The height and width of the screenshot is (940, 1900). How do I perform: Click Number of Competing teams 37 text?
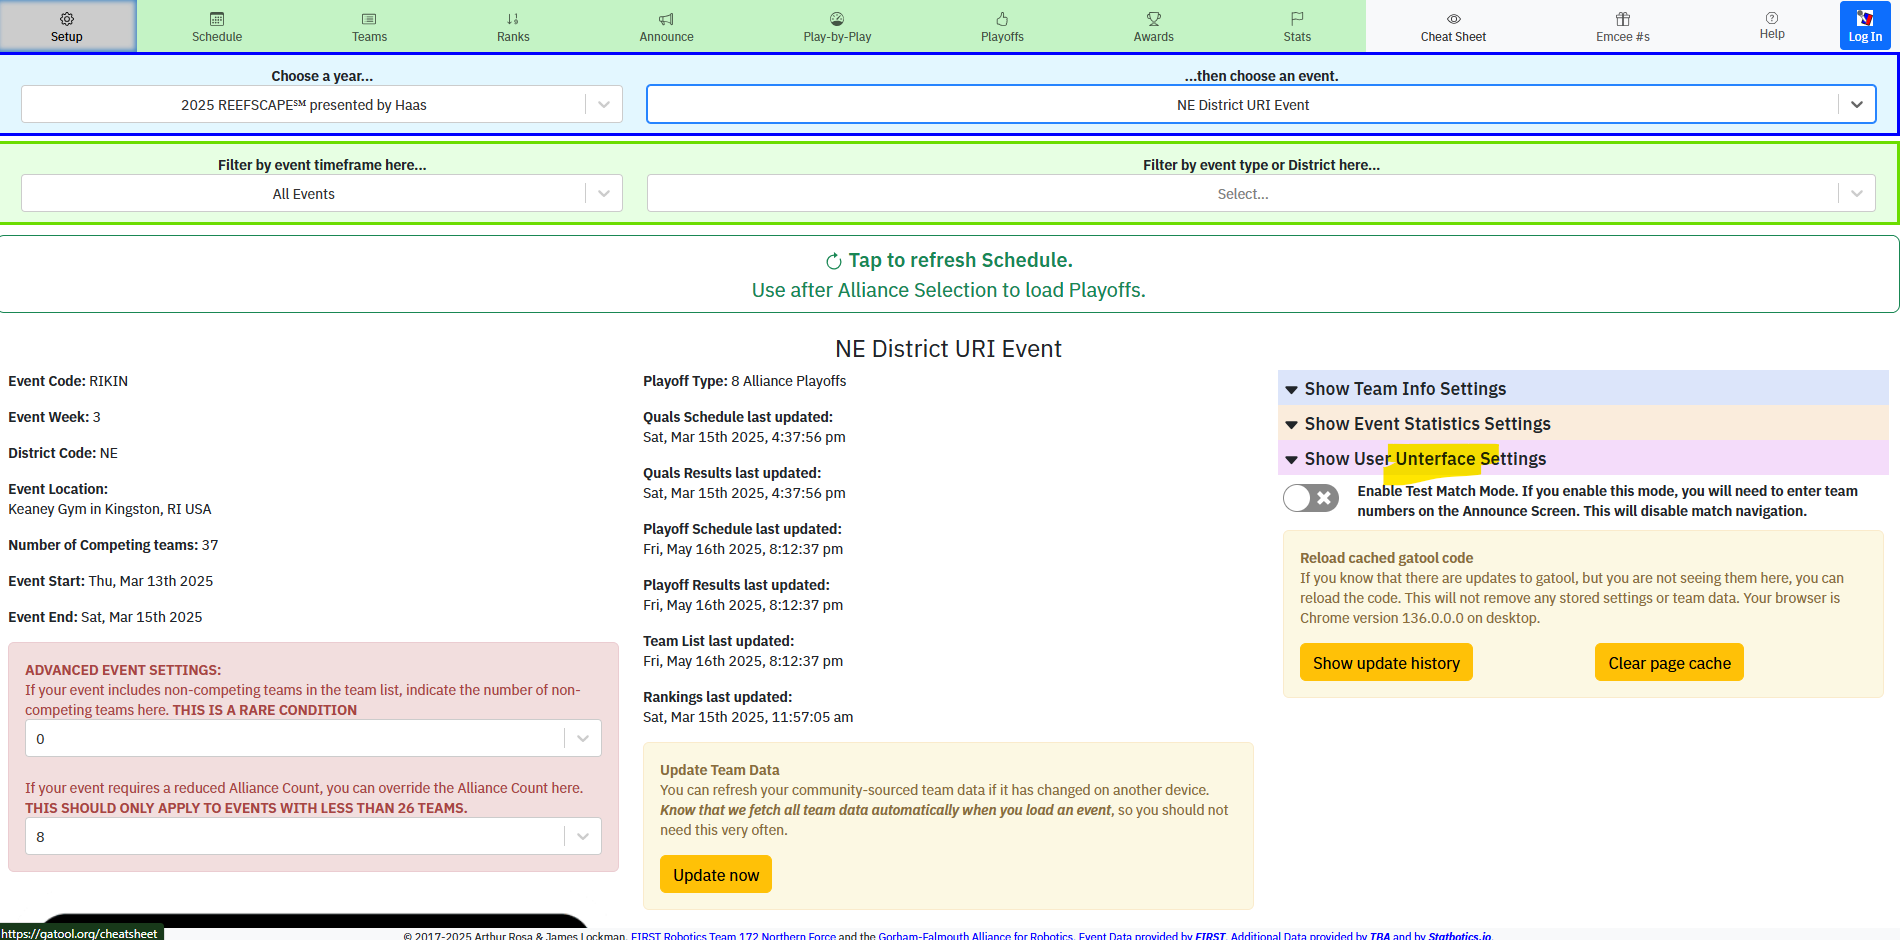pyautogui.click(x=113, y=545)
